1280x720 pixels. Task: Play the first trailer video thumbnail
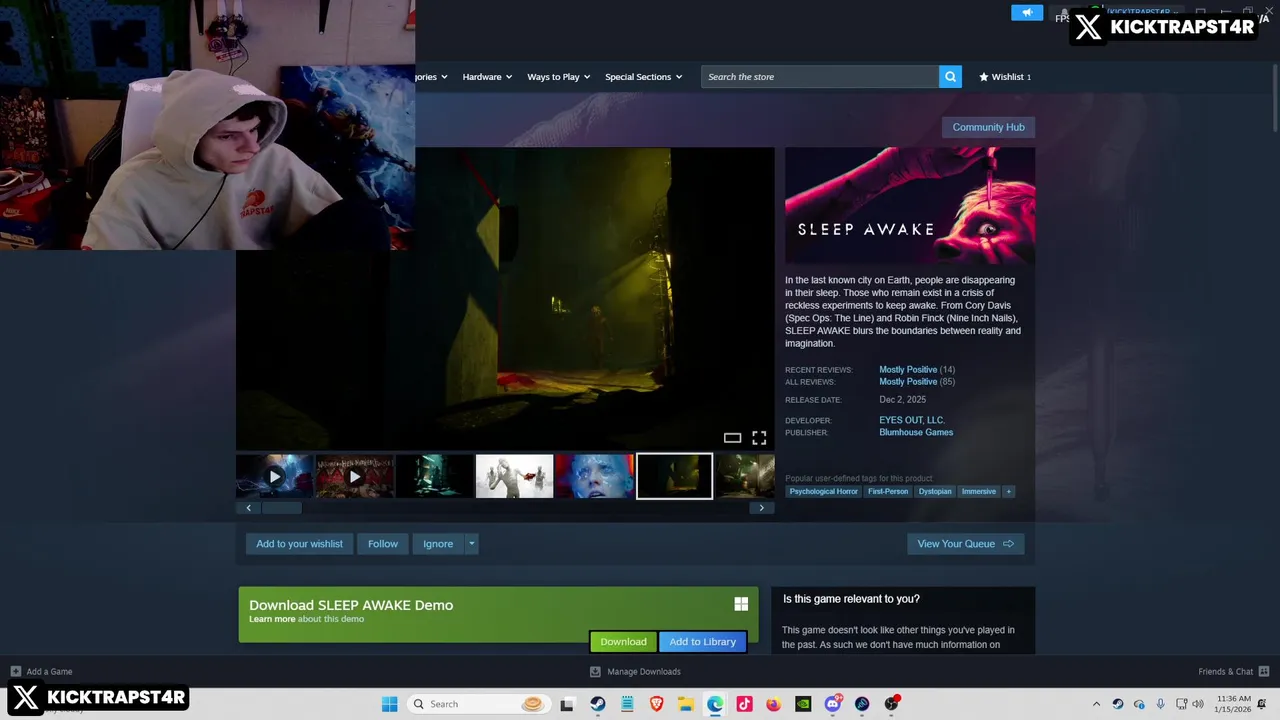tap(275, 476)
